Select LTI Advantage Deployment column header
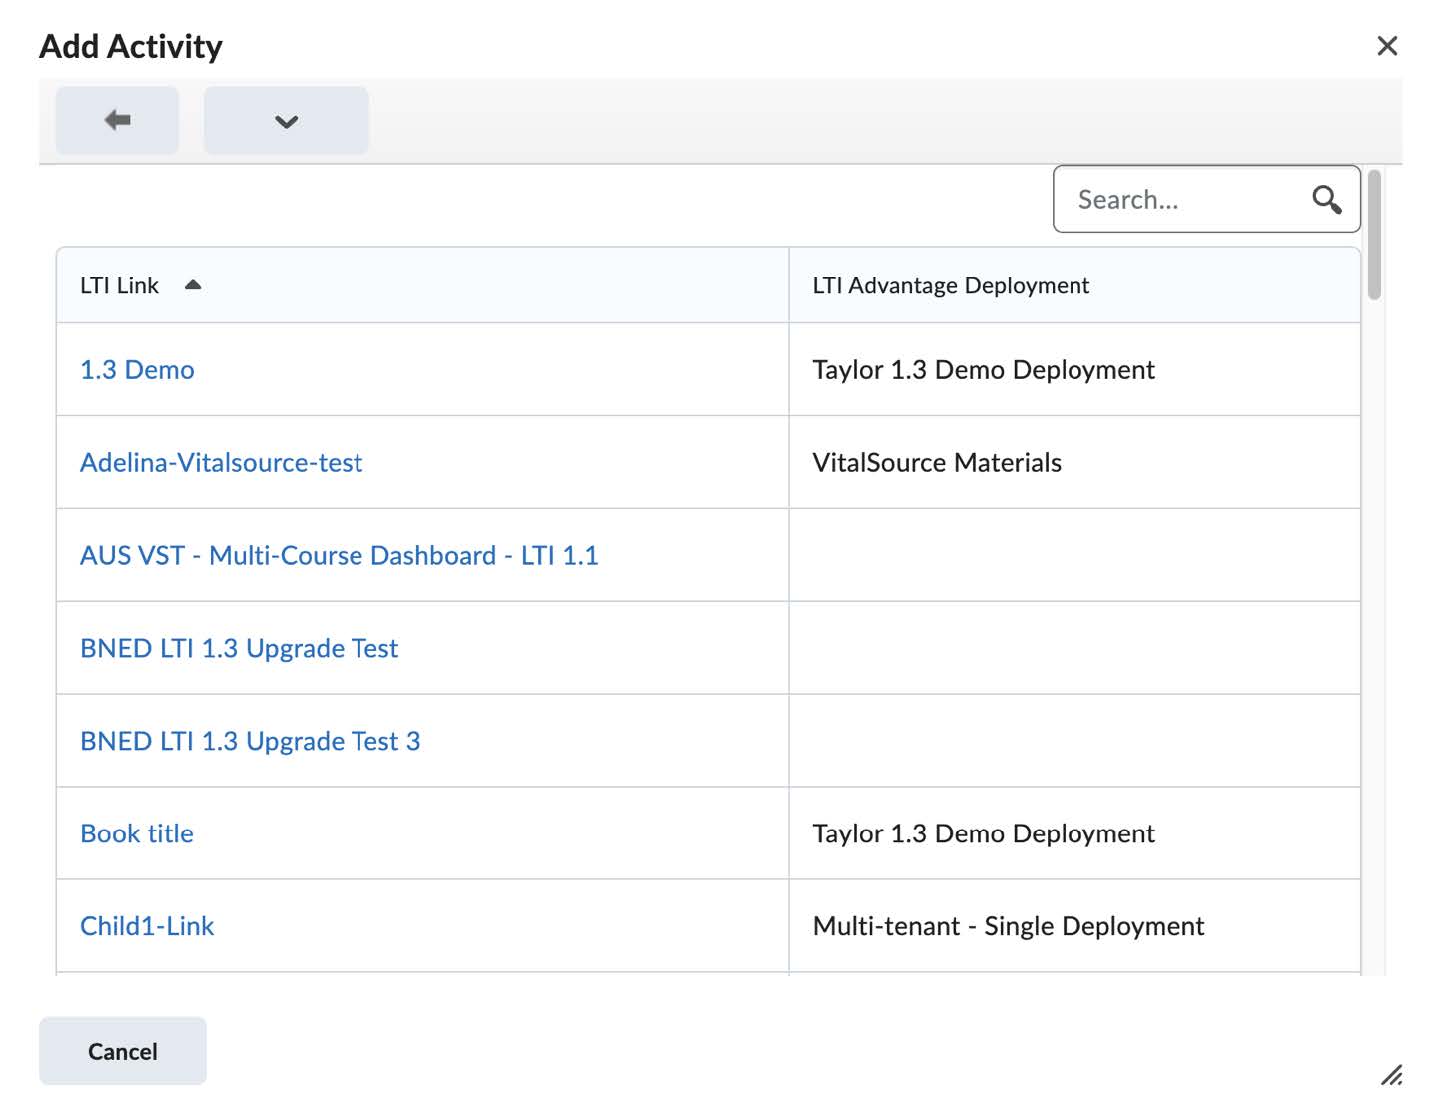 pyautogui.click(x=950, y=286)
